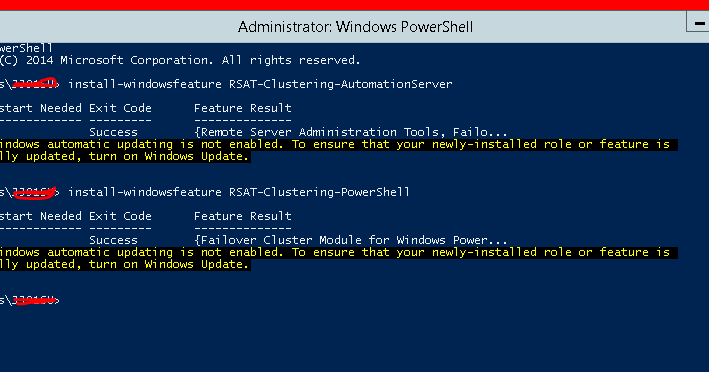Click the first Feature Result column header
The image size is (709, 372).
(243, 108)
